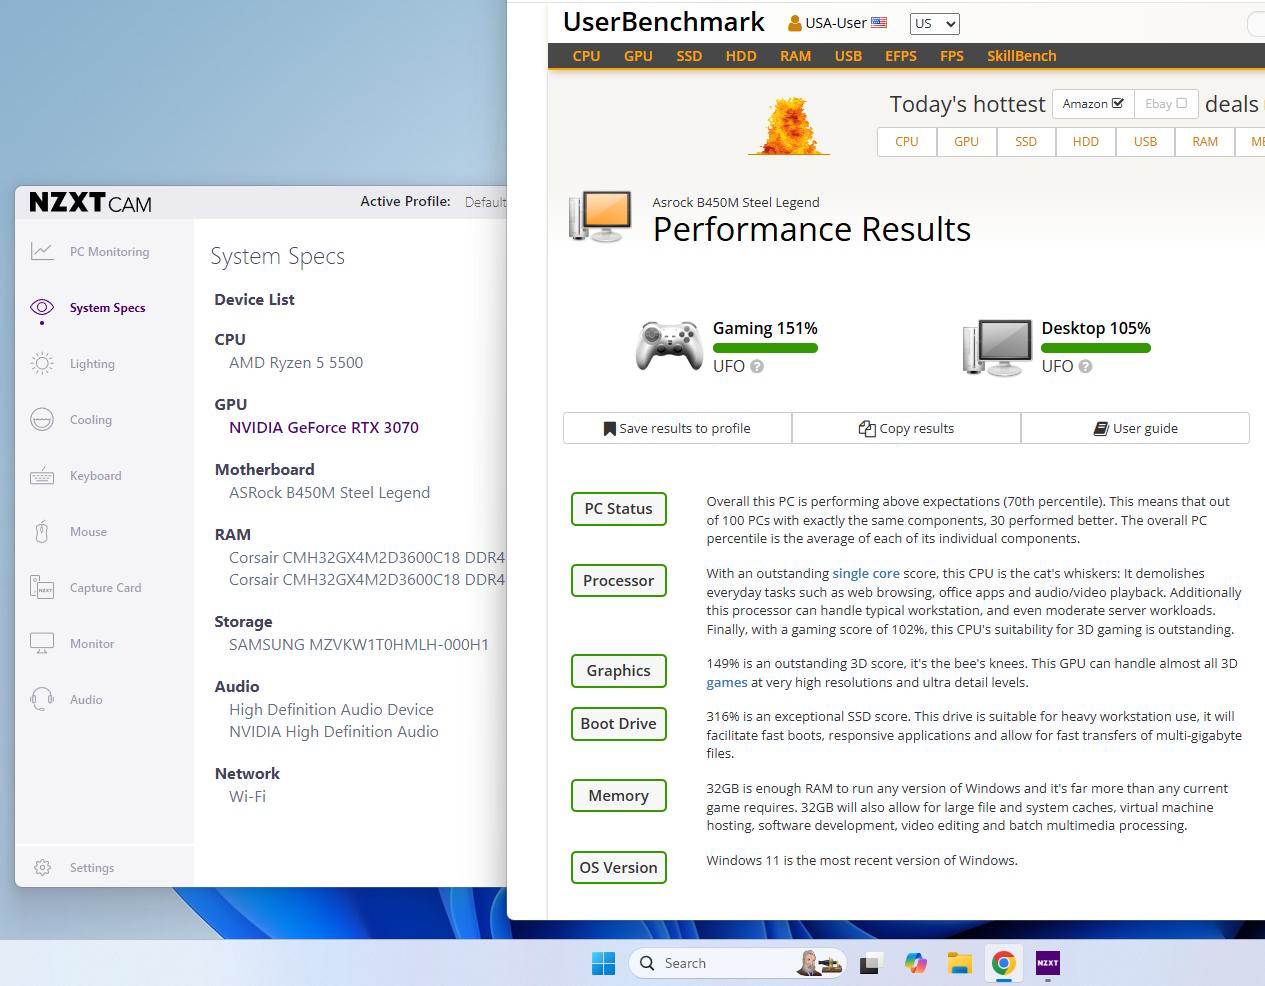Open the Monitor icon in CAM sidebar

[42, 643]
